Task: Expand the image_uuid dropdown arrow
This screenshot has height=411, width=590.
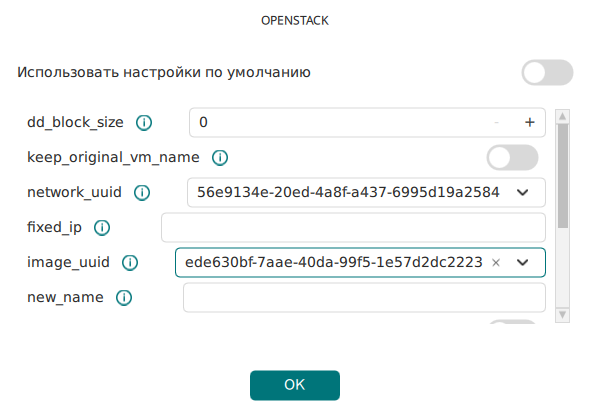Action: [523, 263]
